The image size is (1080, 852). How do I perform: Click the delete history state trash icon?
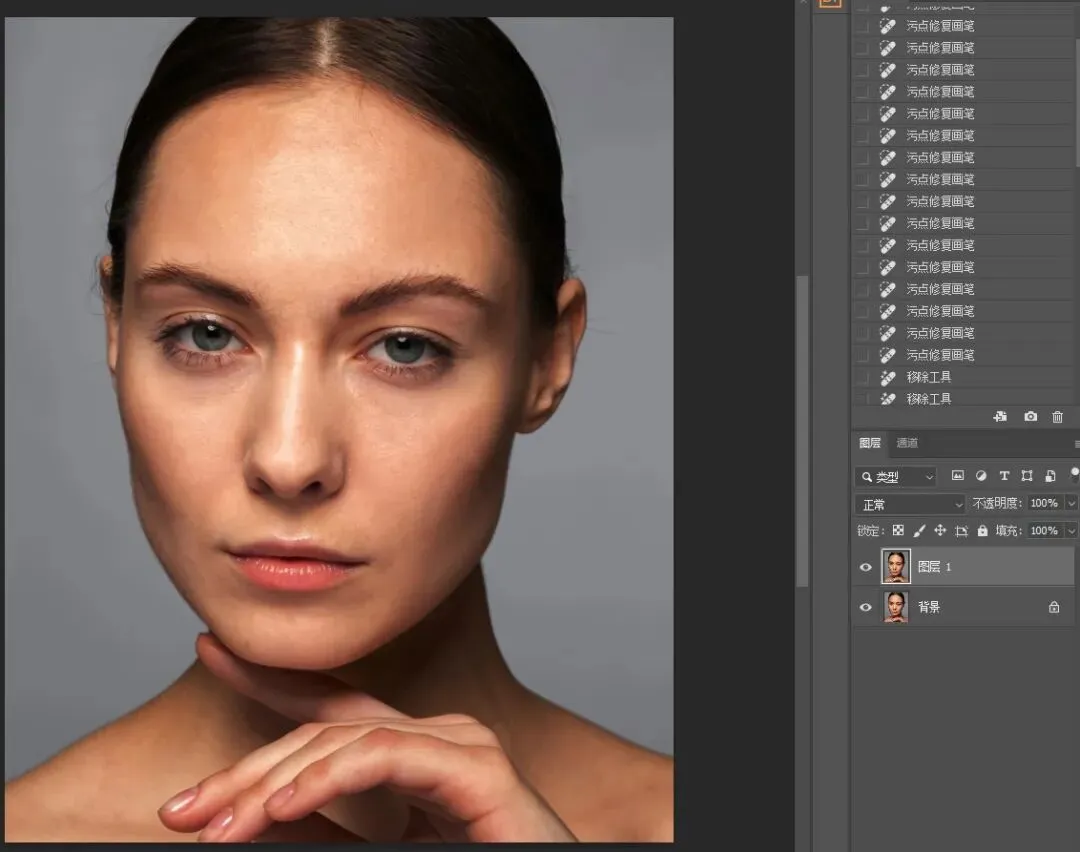pos(1057,417)
